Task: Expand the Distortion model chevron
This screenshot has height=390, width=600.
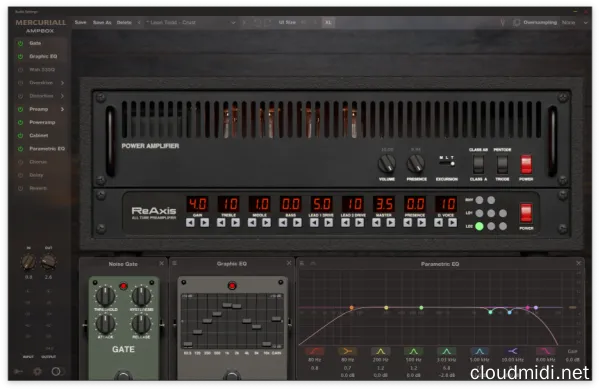Action: [62, 96]
